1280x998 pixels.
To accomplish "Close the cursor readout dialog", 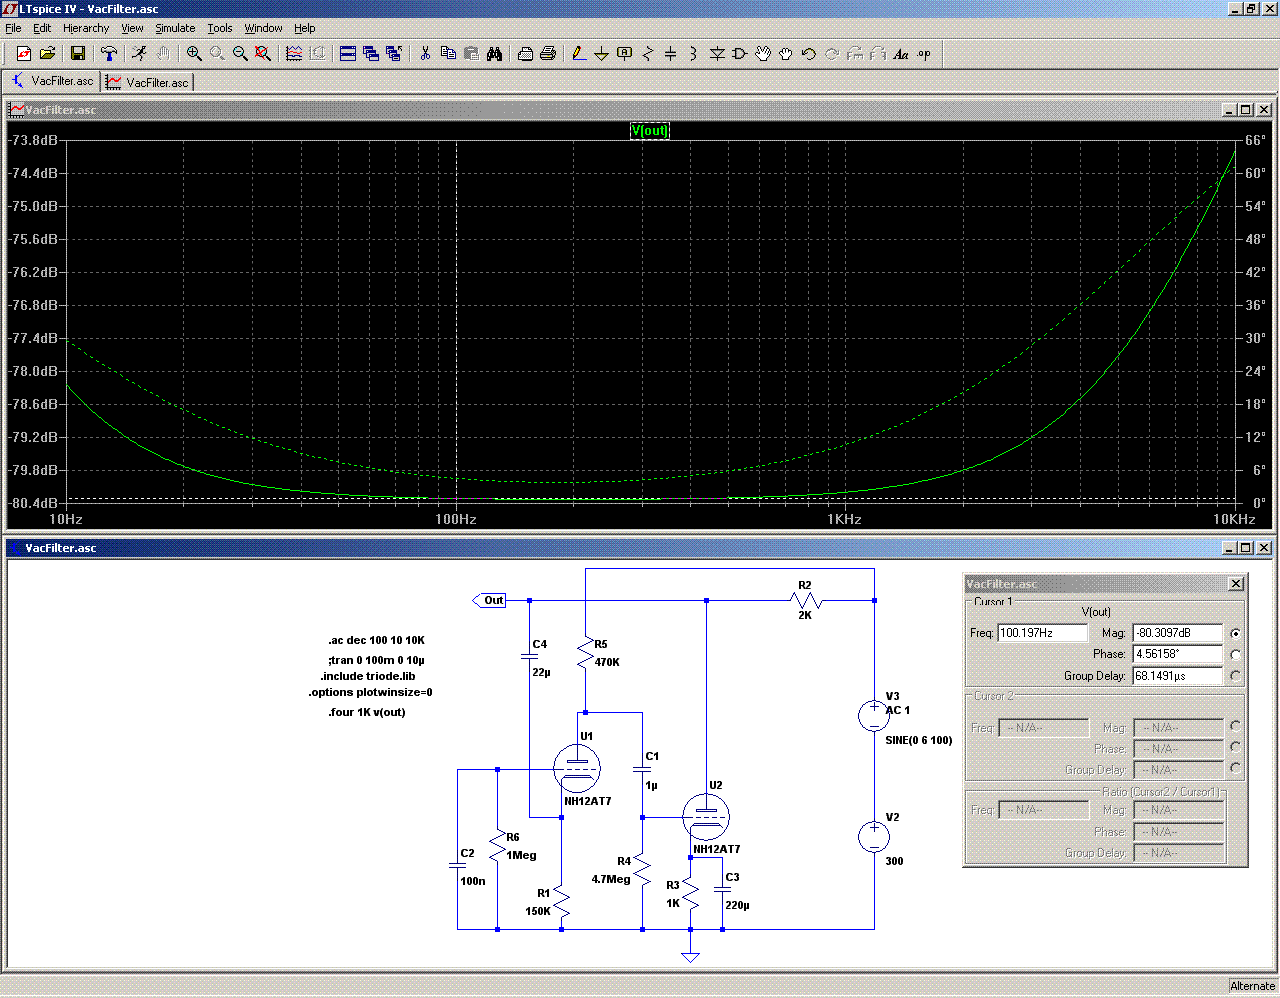I will [x=1236, y=584].
